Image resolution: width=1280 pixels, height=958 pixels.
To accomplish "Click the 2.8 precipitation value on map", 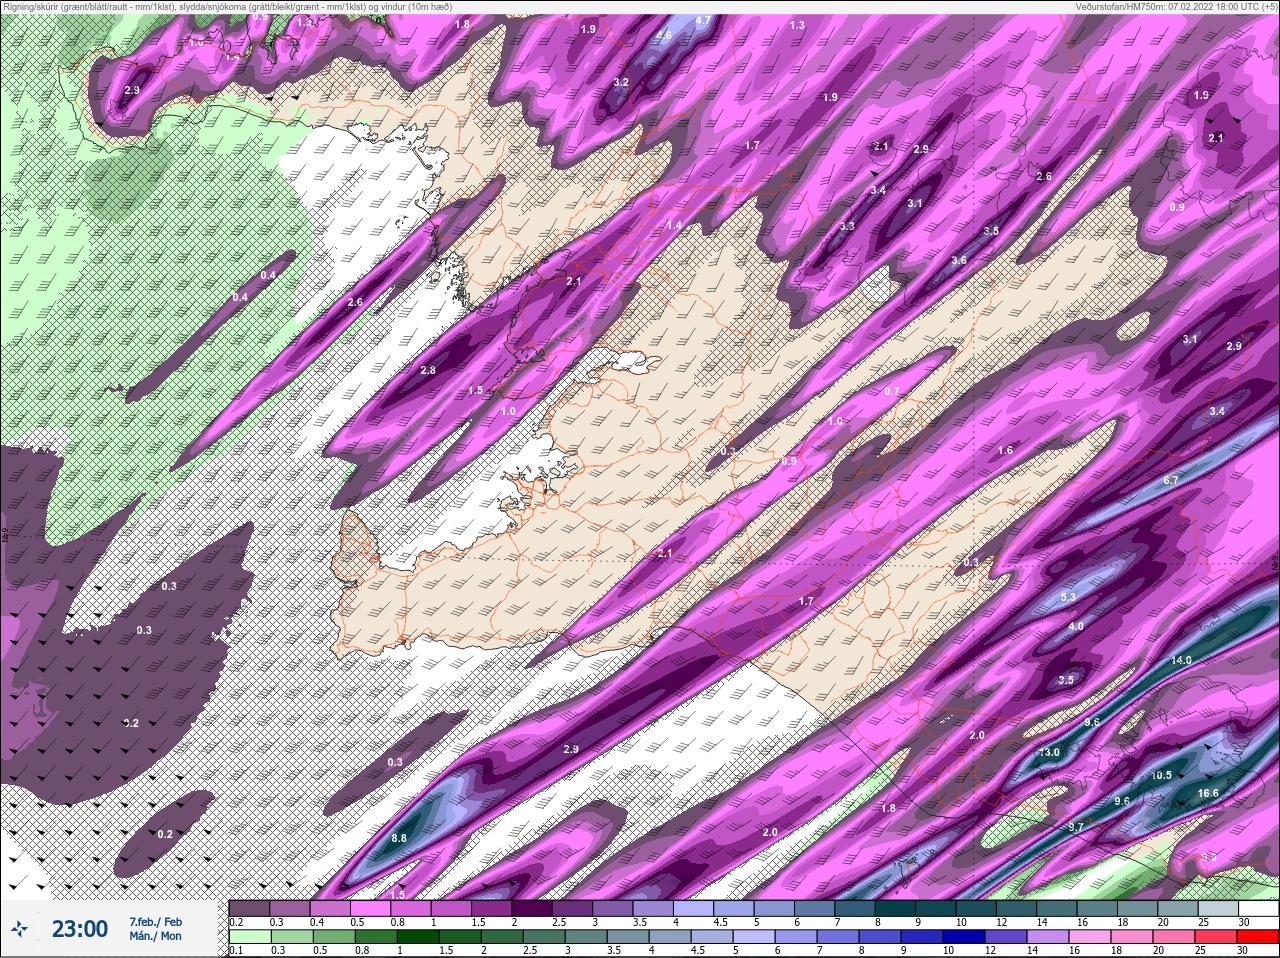I will [428, 370].
